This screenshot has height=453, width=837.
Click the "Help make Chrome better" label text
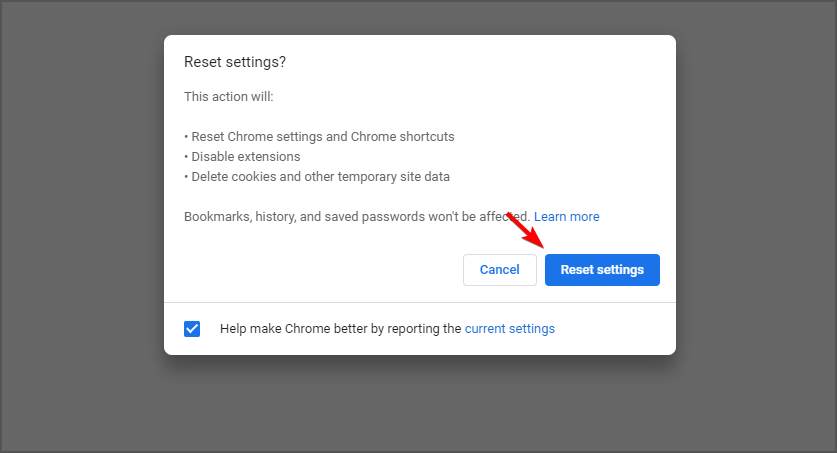[340, 328]
